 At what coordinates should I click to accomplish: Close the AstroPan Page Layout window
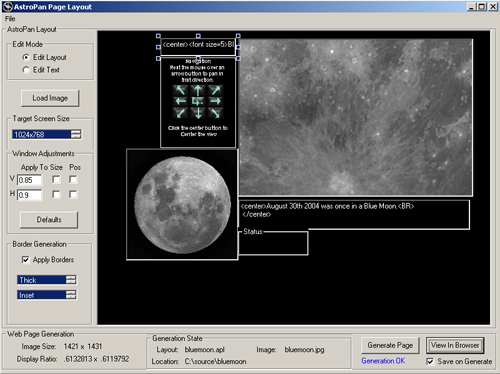[493, 7]
